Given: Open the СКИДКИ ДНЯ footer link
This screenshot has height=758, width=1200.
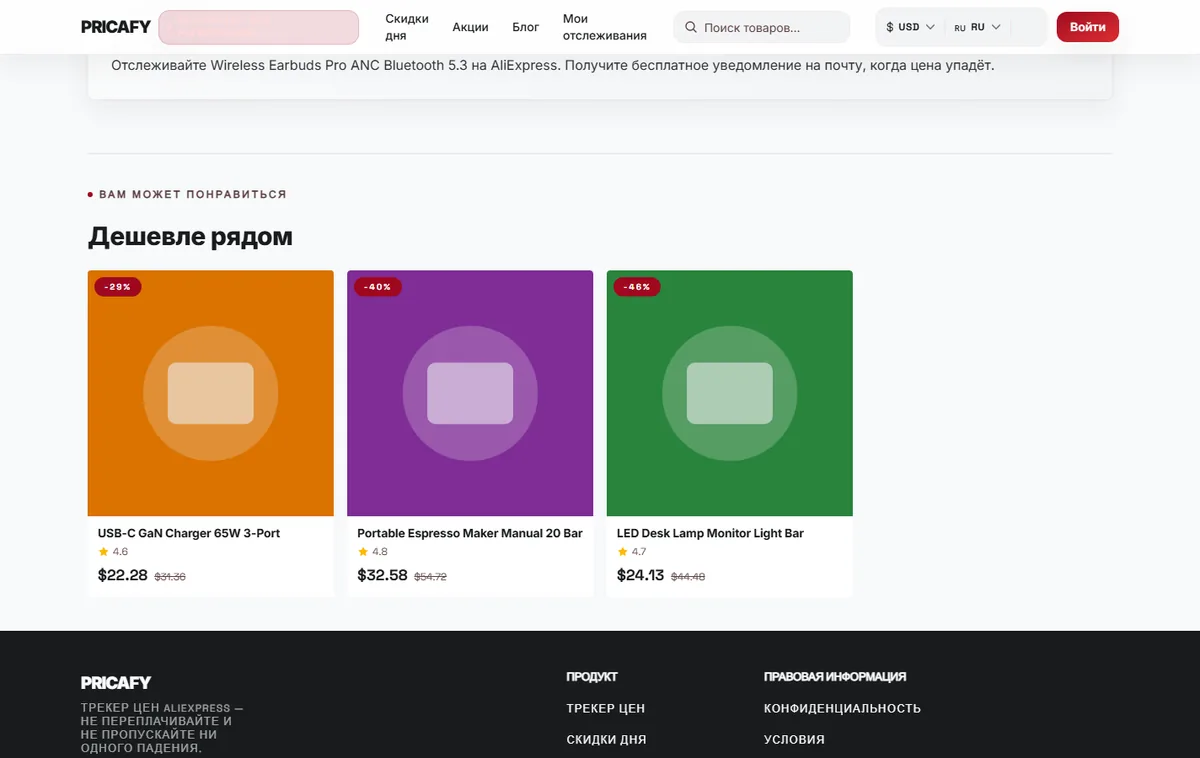Looking at the screenshot, I should pyautogui.click(x=606, y=740).
